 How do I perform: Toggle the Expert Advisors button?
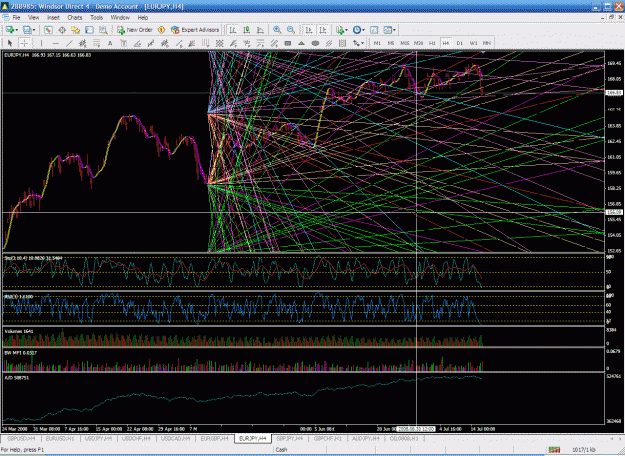pos(195,30)
